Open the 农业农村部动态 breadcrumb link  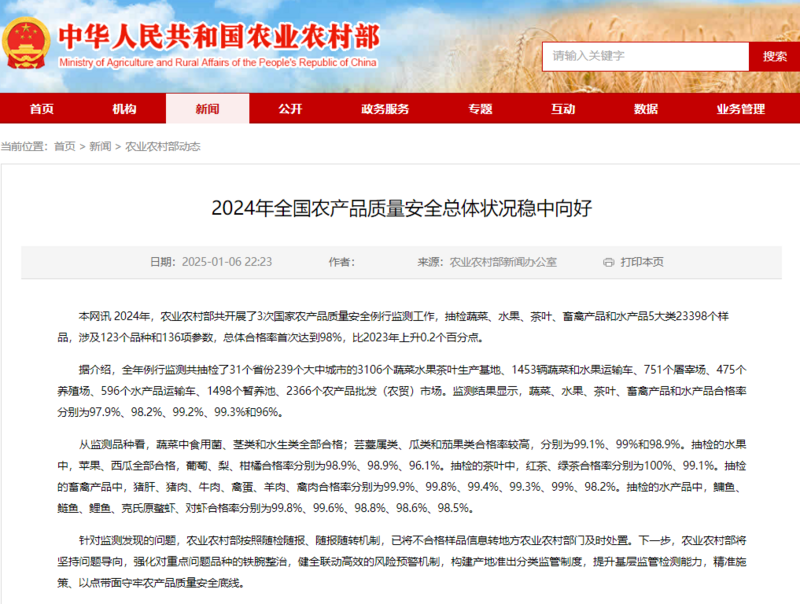click(162, 146)
